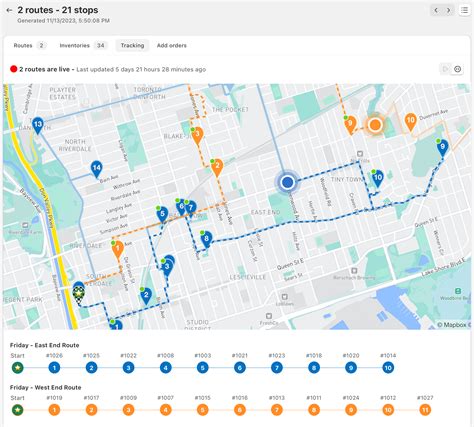Open the Inventories tab
Image resolution: width=474 pixels, height=427 pixels.
83,45
